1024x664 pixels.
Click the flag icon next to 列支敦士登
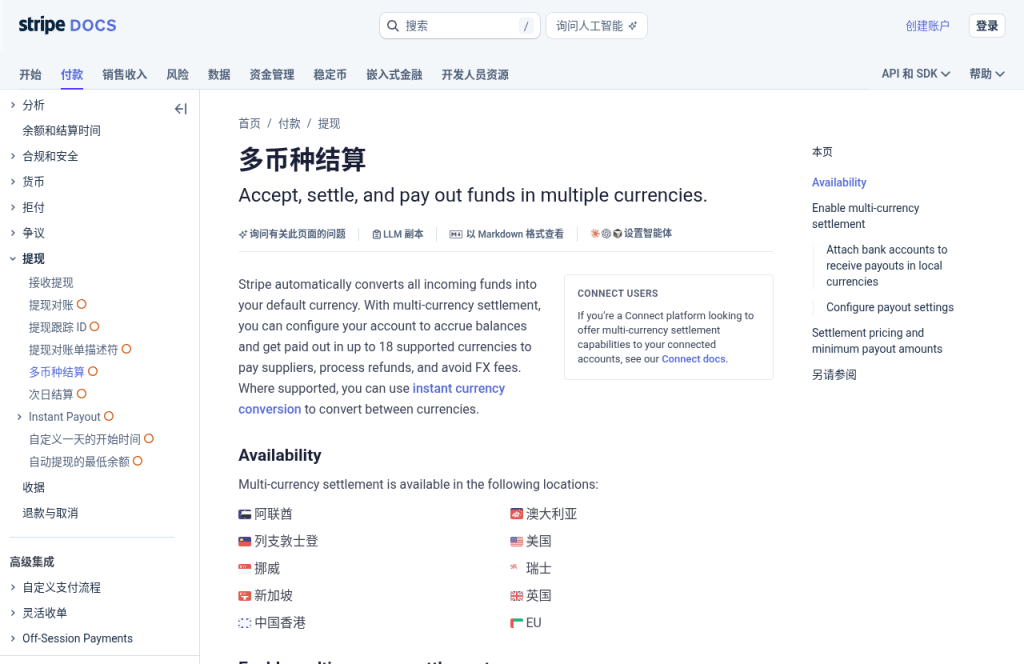click(245, 541)
